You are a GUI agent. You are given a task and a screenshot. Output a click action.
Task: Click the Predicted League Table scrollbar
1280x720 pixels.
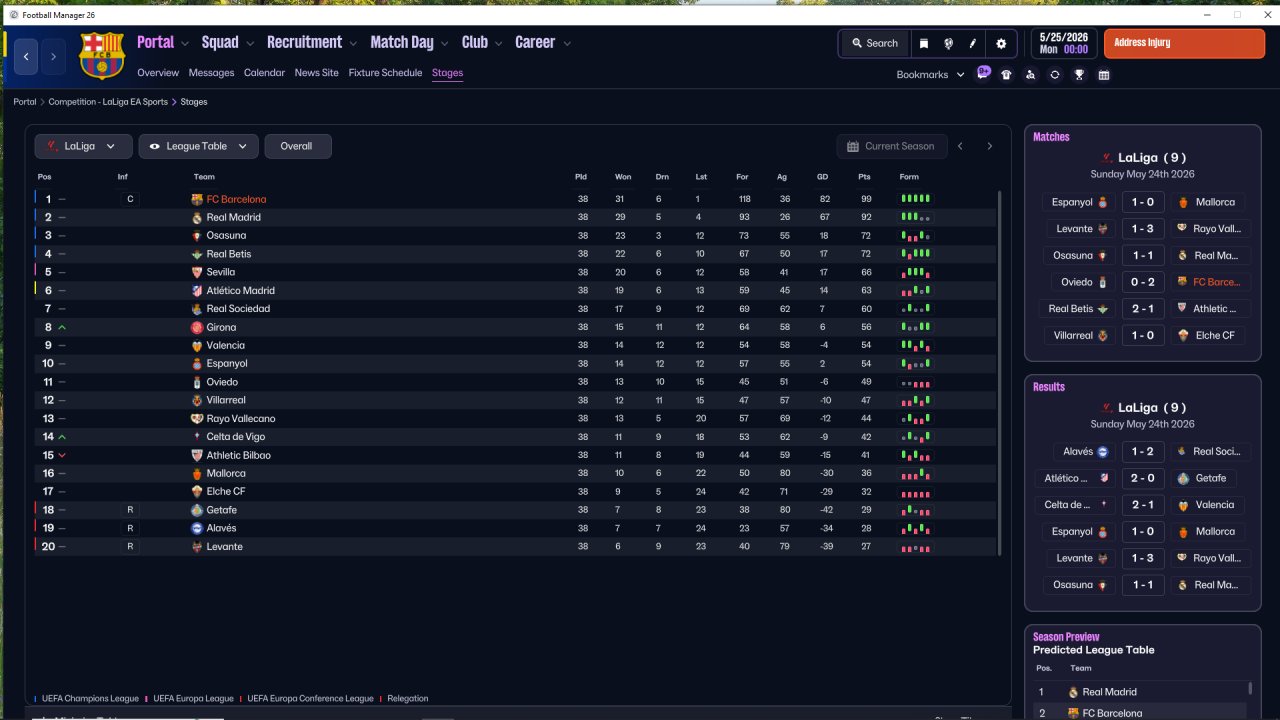[x=1251, y=688]
